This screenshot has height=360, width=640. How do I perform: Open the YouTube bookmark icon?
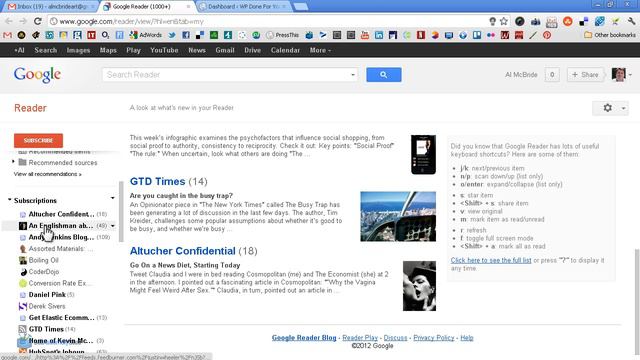point(365,35)
